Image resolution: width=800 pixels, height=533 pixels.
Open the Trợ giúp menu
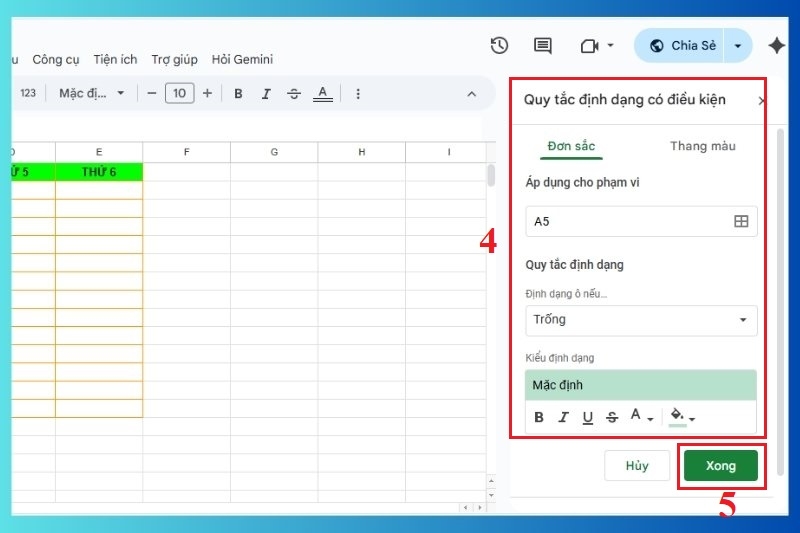tap(174, 60)
